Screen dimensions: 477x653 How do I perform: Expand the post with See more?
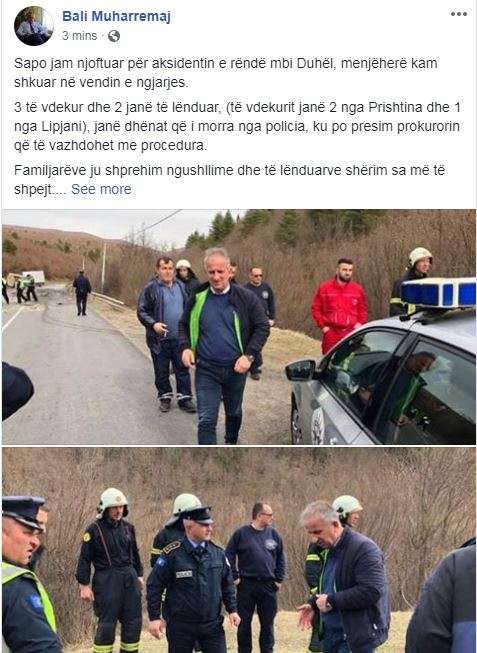point(101,189)
